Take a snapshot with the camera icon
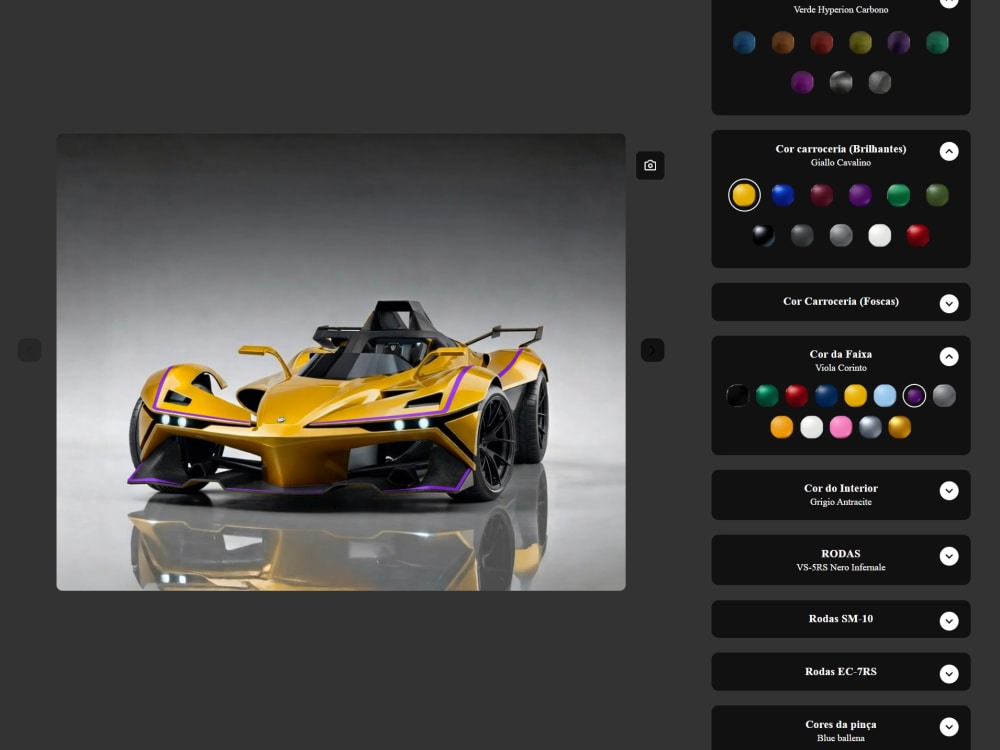The height and width of the screenshot is (750, 1000). [650, 165]
